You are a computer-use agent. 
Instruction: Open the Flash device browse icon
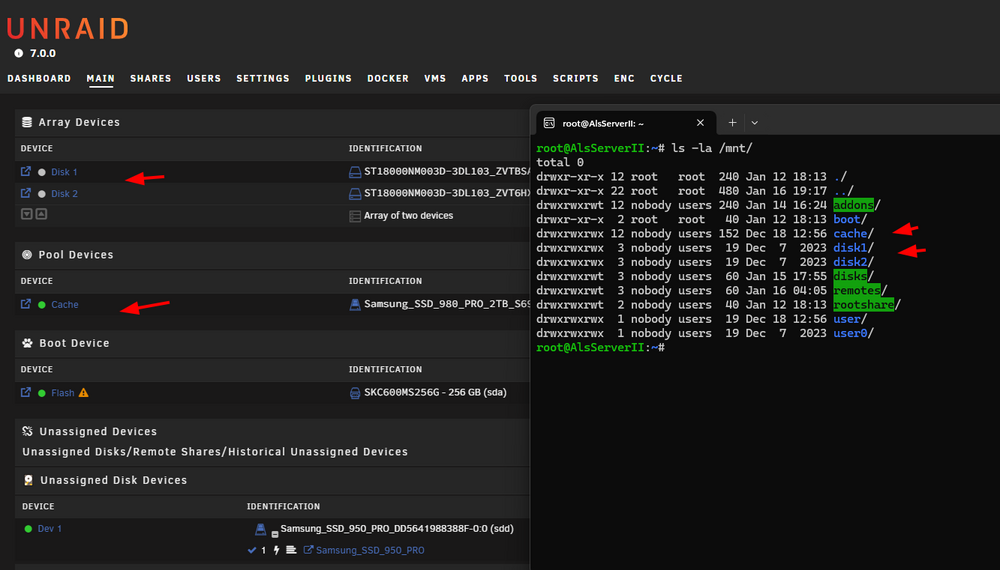pyautogui.click(x=26, y=393)
